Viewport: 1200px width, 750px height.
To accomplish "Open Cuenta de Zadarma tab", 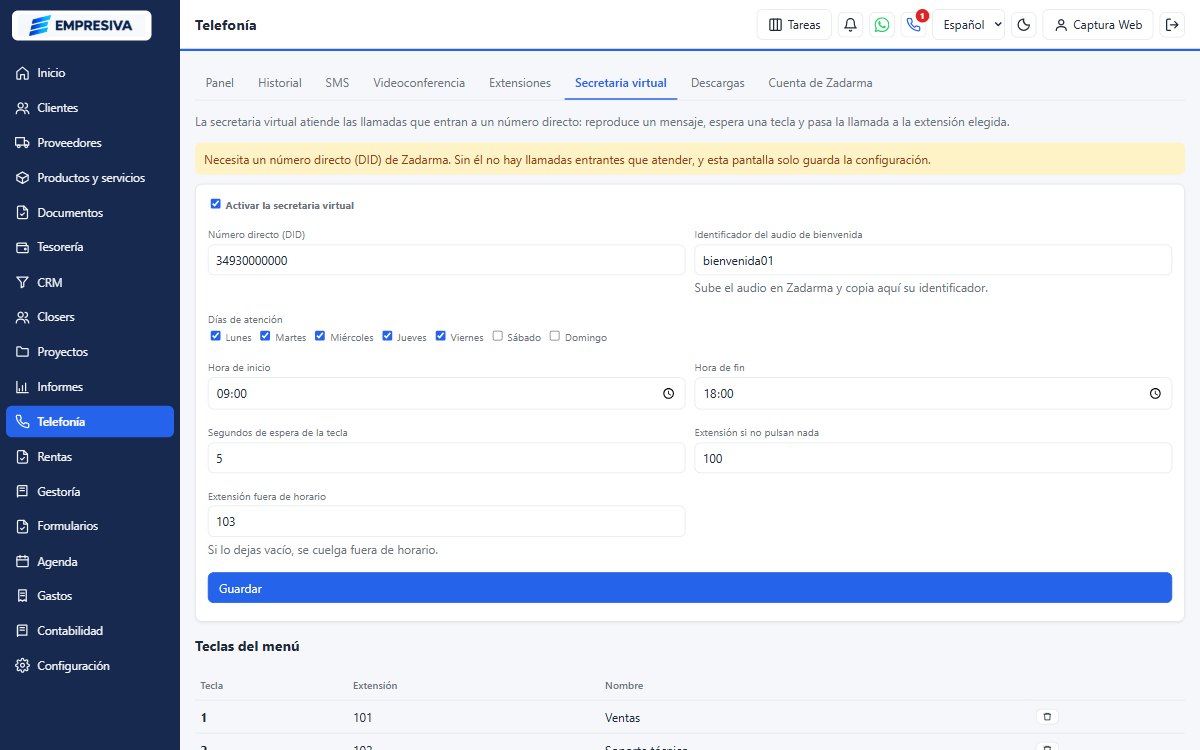I will click(820, 83).
